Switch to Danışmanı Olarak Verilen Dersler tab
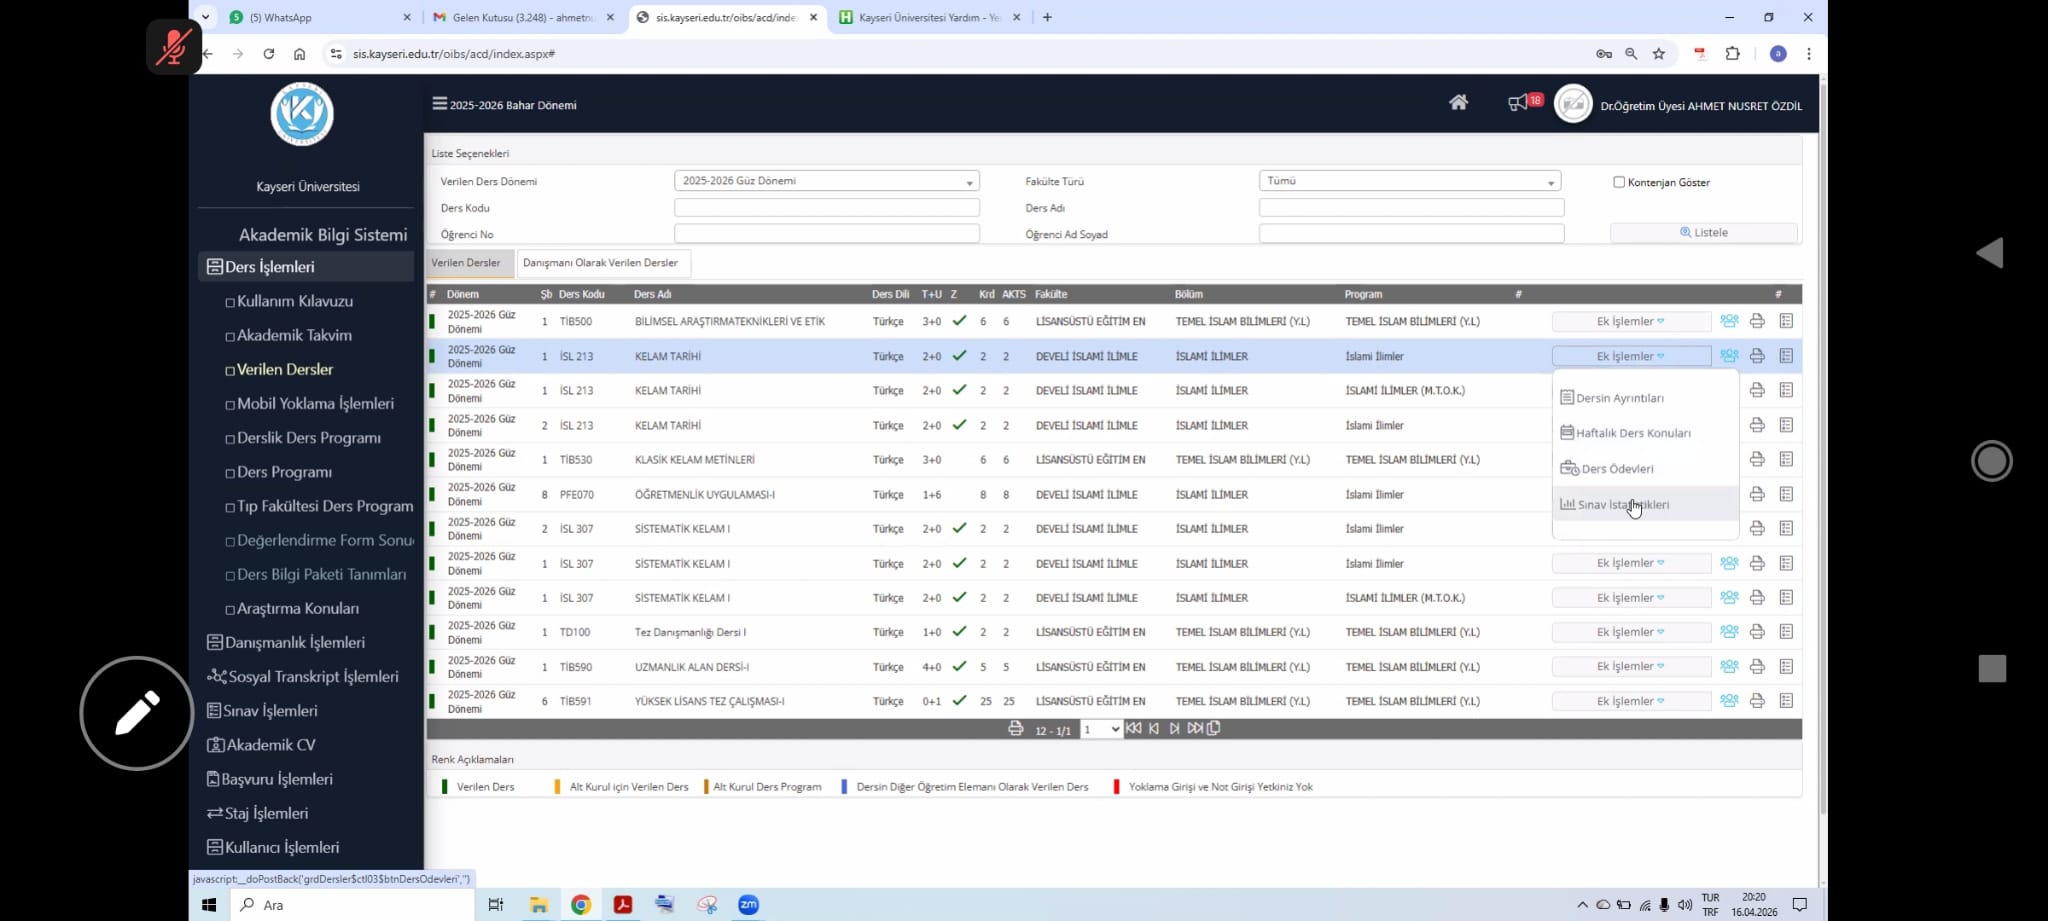The image size is (2048, 921). 600,263
